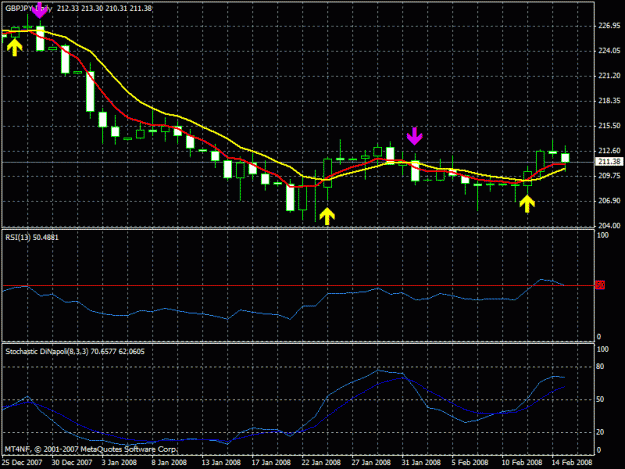Click the magenta sell arrow overlapping the chart title
Viewport: 625px width, 469px height.
[x=39, y=10]
